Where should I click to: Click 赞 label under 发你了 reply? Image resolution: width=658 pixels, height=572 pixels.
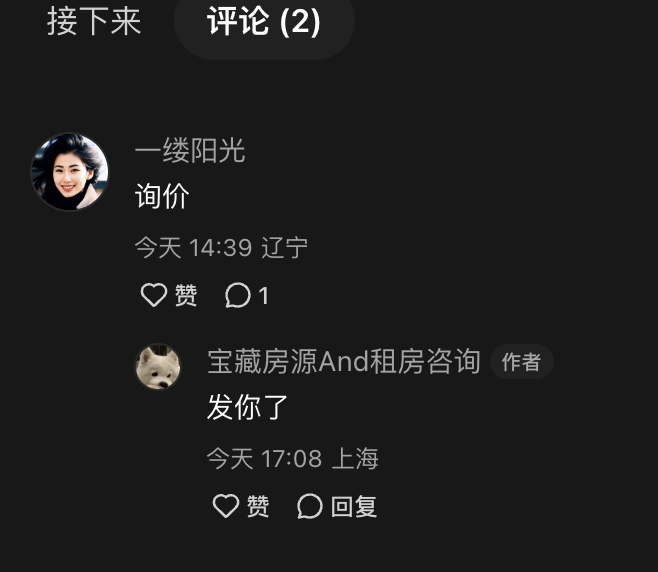click(258, 506)
